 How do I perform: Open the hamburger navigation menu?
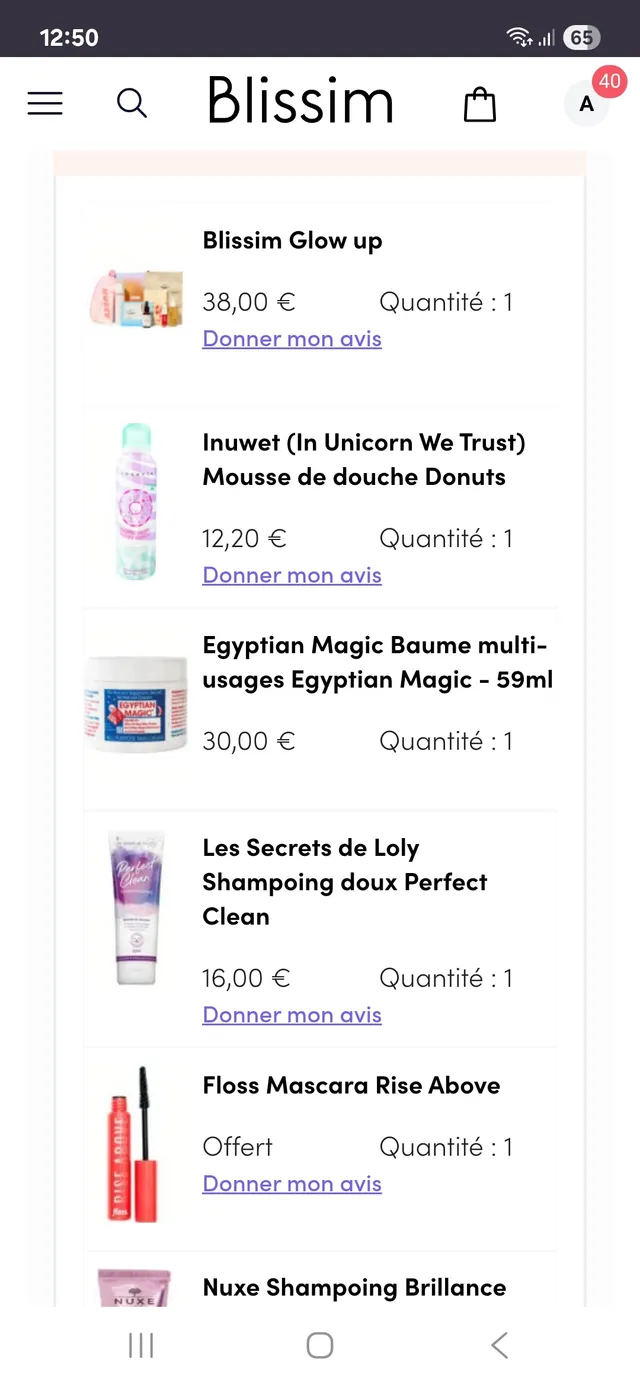[x=45, y=103]
